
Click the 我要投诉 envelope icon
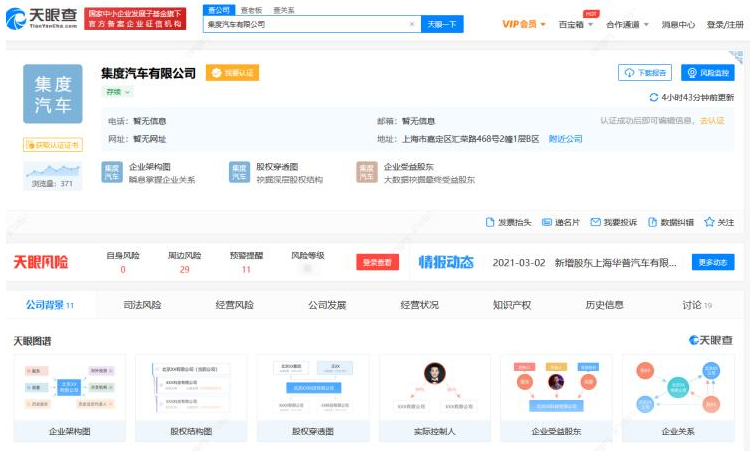[595, 222]
